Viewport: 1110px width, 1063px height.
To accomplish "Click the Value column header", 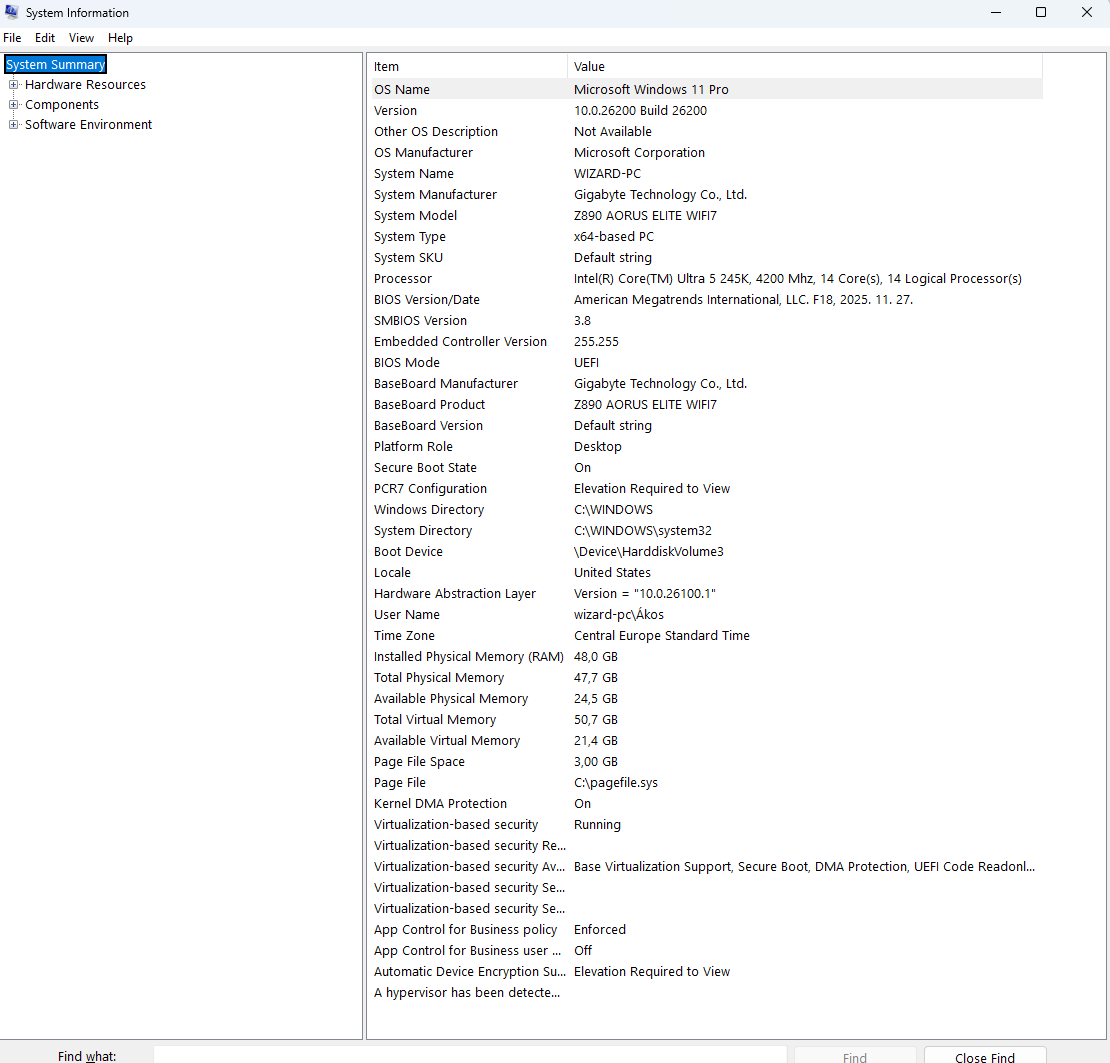I will (805, 67).
